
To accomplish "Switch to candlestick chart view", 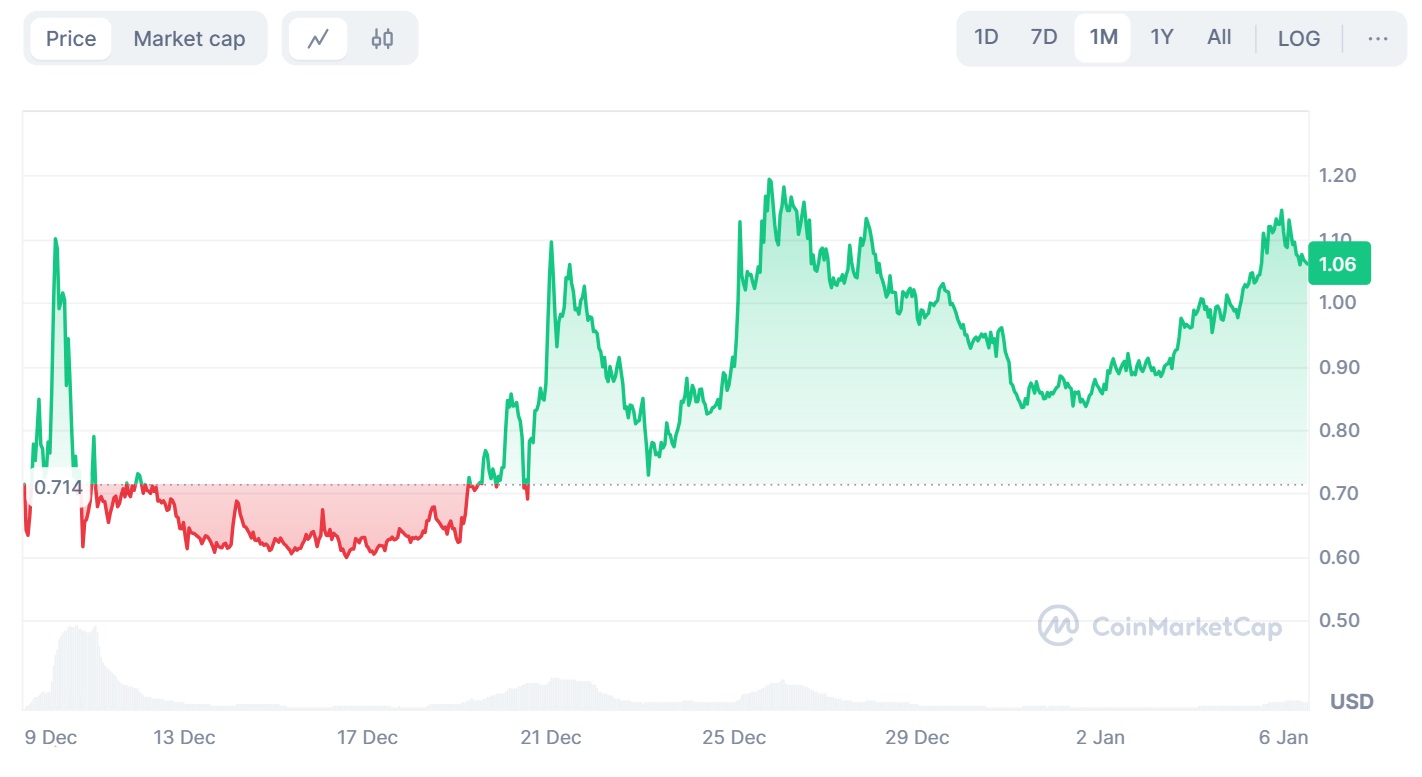I will pos(382,39).
